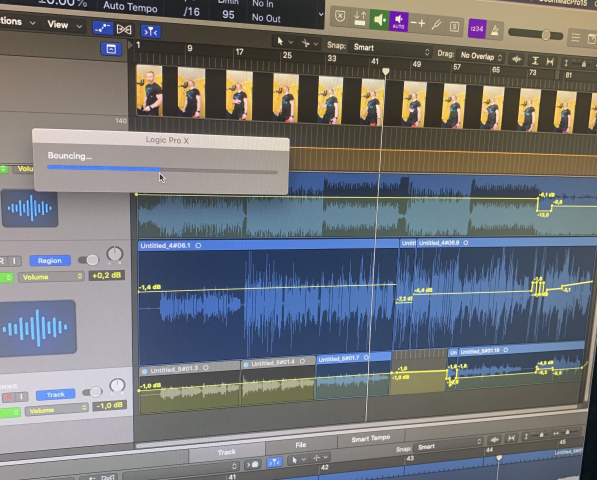Screen dimensions: 597x480
Task: Toggle the switch beside the Region button
Action: coord(88,260)
